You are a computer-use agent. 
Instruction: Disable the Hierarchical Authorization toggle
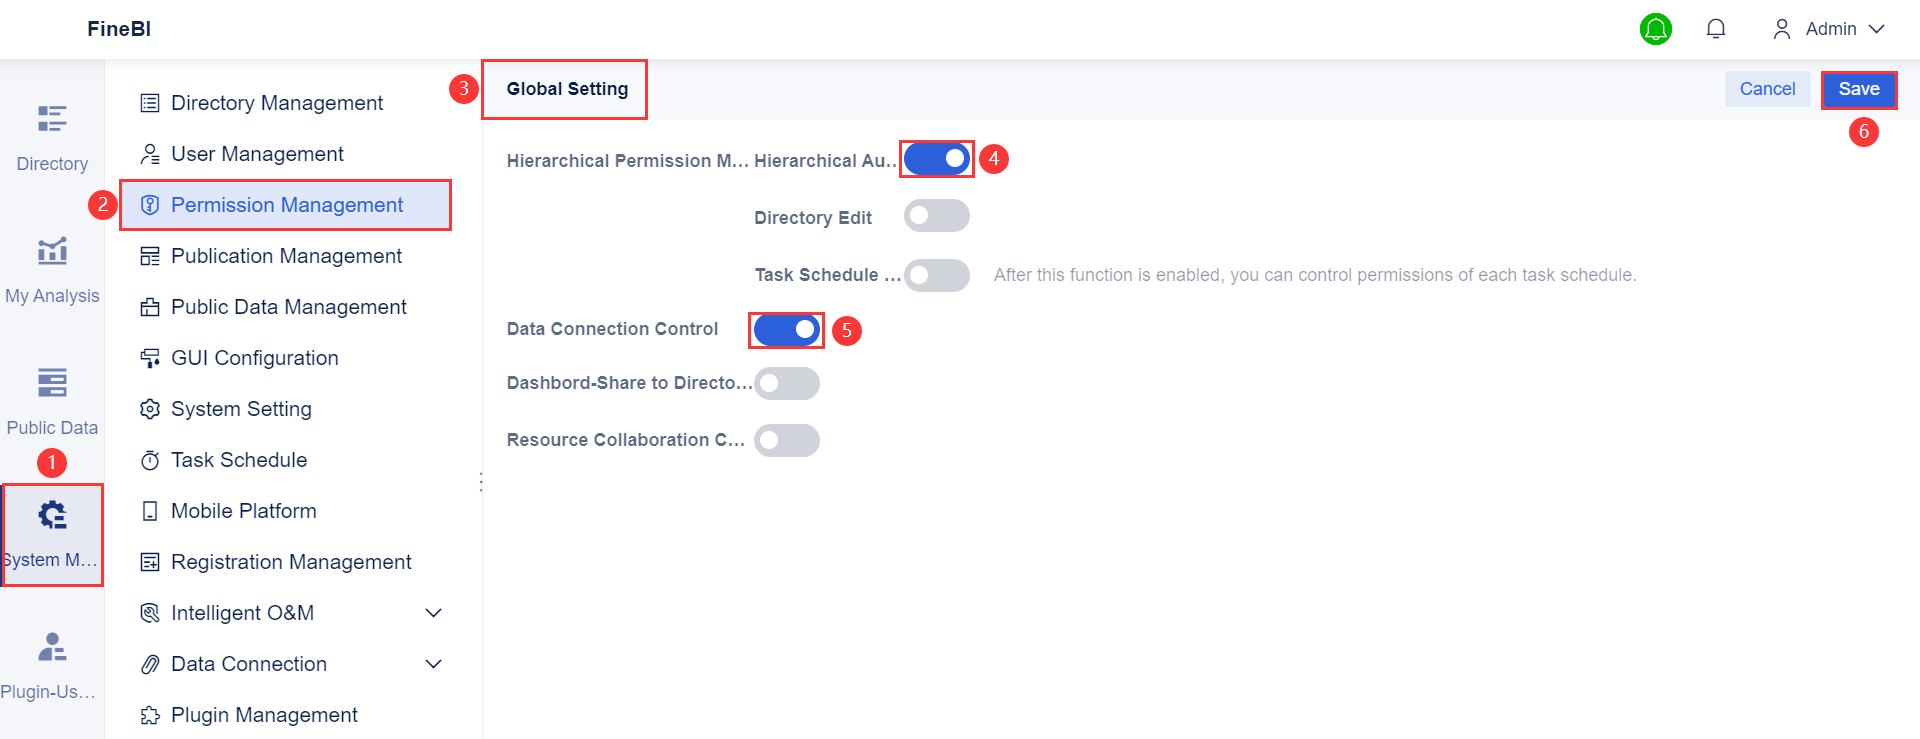click(936, 158)
